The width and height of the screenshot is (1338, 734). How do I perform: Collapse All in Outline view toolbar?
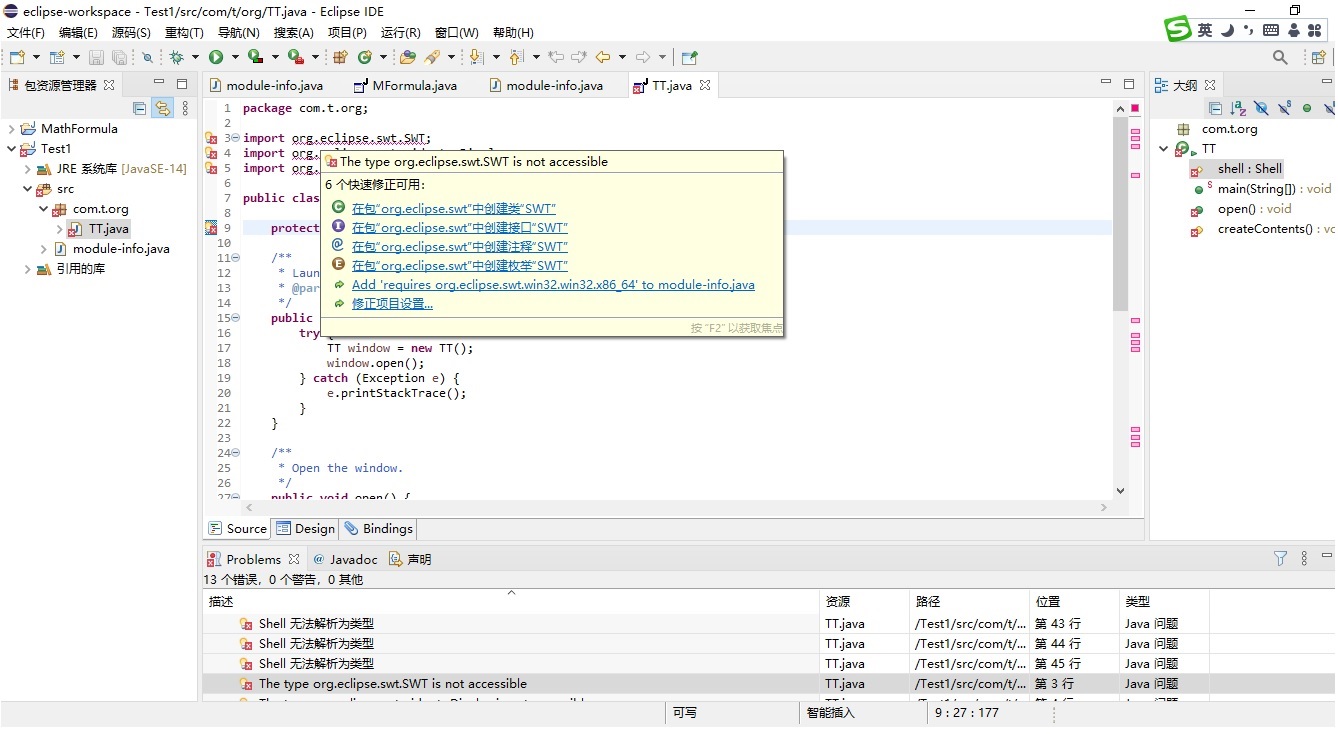pyautogui.click(x=1215, y=108)
